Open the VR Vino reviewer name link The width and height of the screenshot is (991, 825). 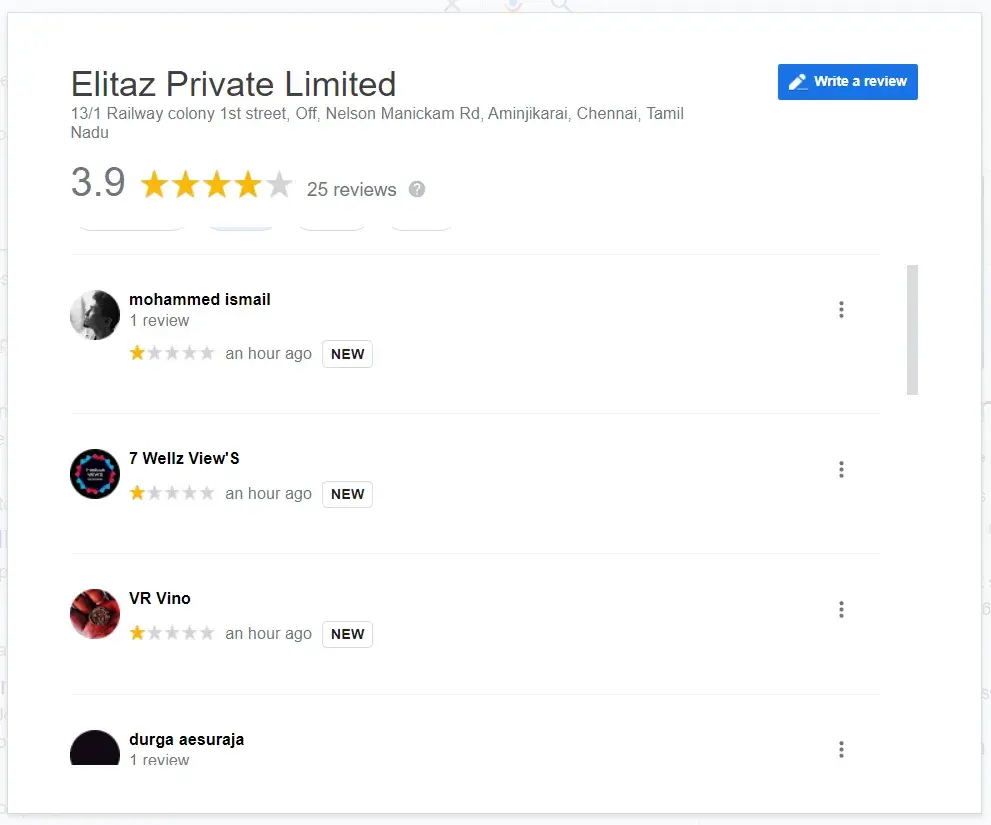pyautogui.click(x=160, y=598)
